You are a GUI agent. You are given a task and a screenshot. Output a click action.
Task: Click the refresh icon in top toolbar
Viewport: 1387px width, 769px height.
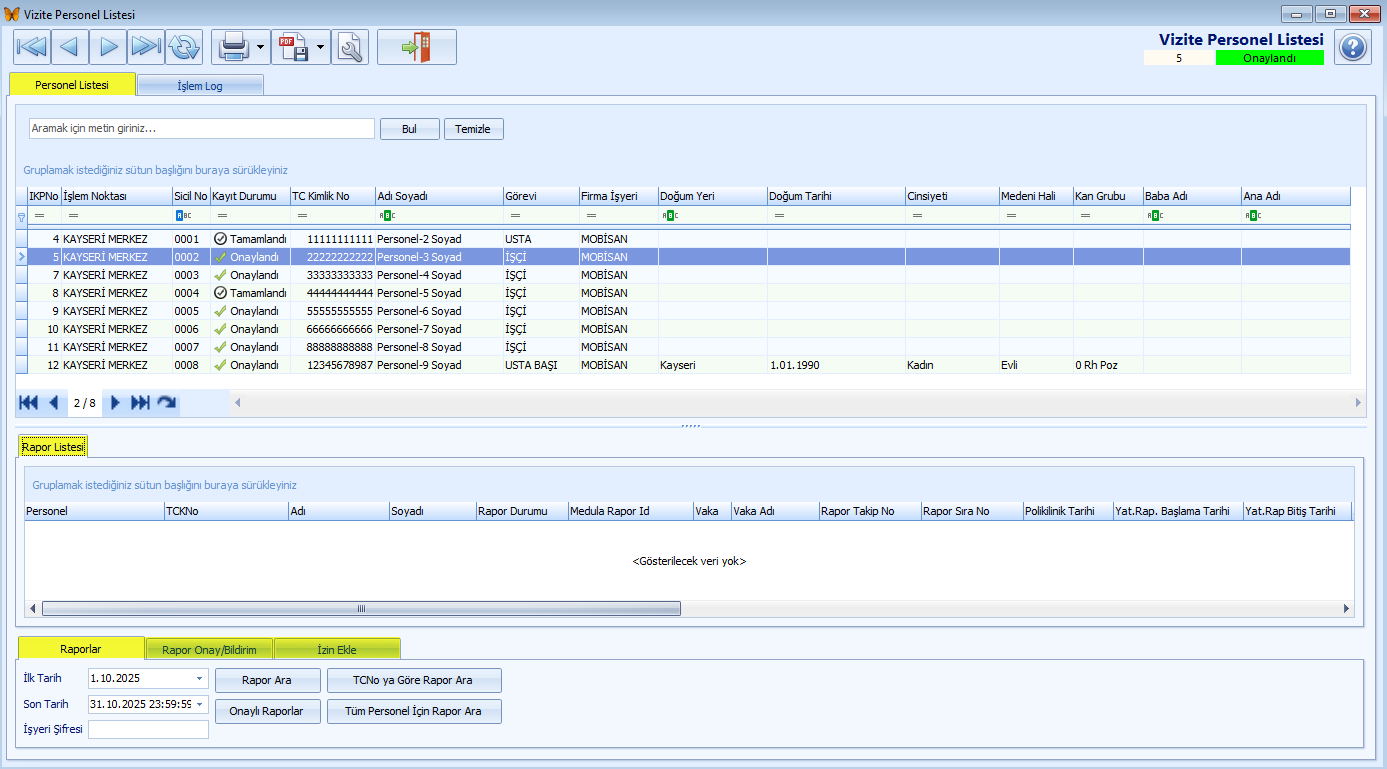184,47
